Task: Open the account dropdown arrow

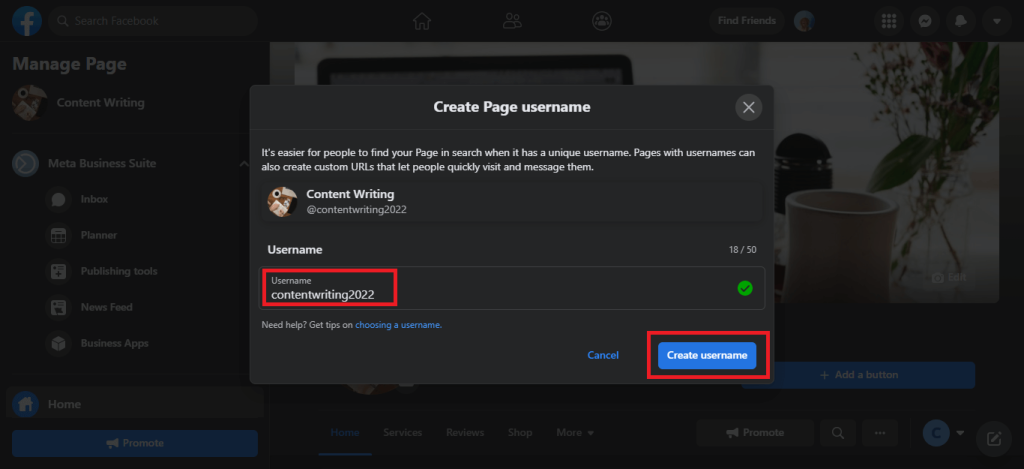Action: pos(996,21)
